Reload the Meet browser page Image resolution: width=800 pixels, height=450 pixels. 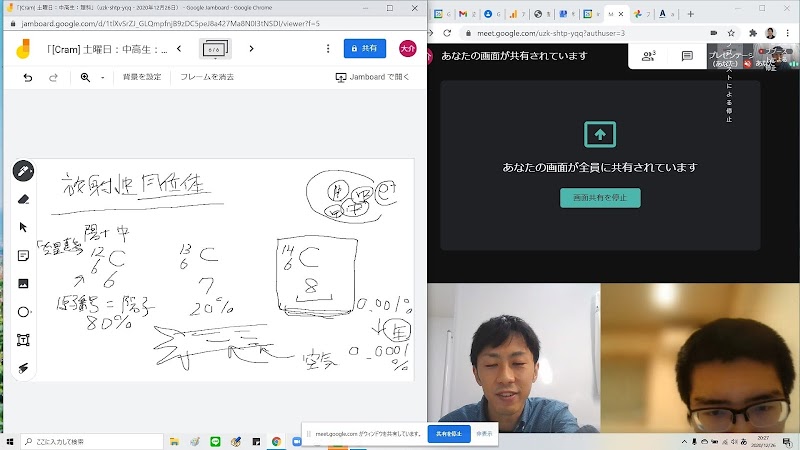click(x=447, y=33)
